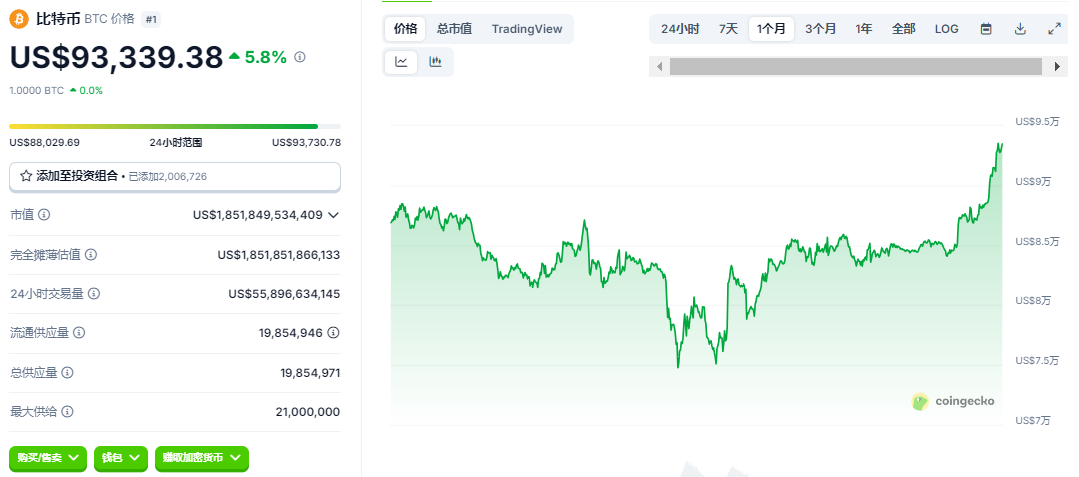Click the Bitcoin orange logo icon
The width and height of the screenshot is (1079, 477).
(19, 19)
